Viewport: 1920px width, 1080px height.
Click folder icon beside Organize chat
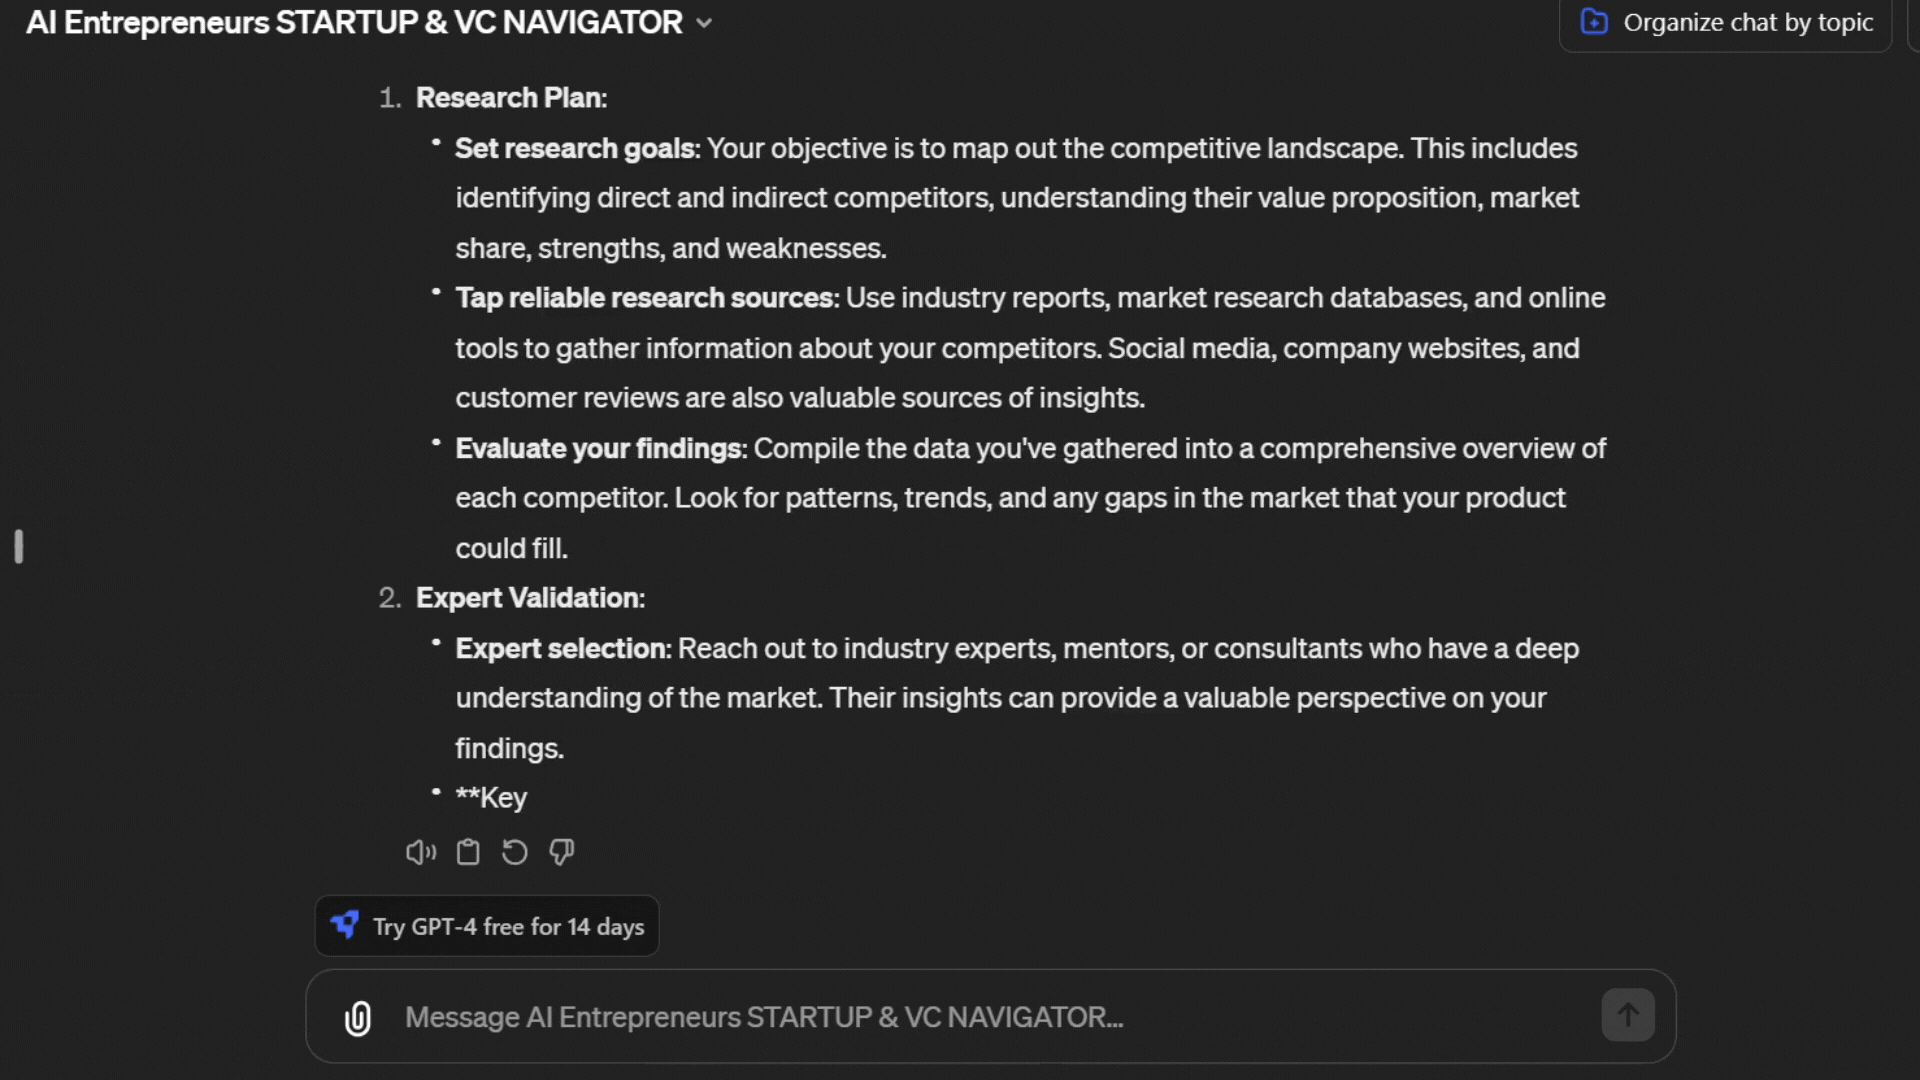[1594, 22]
